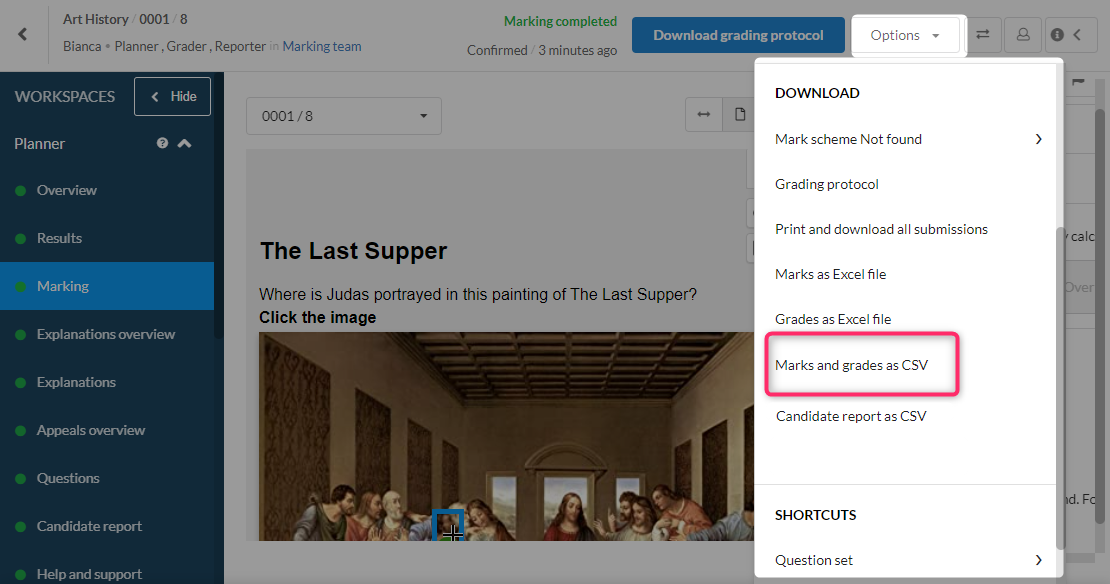
Task: Click the page view icon
Action: click(x=739, y=115)
